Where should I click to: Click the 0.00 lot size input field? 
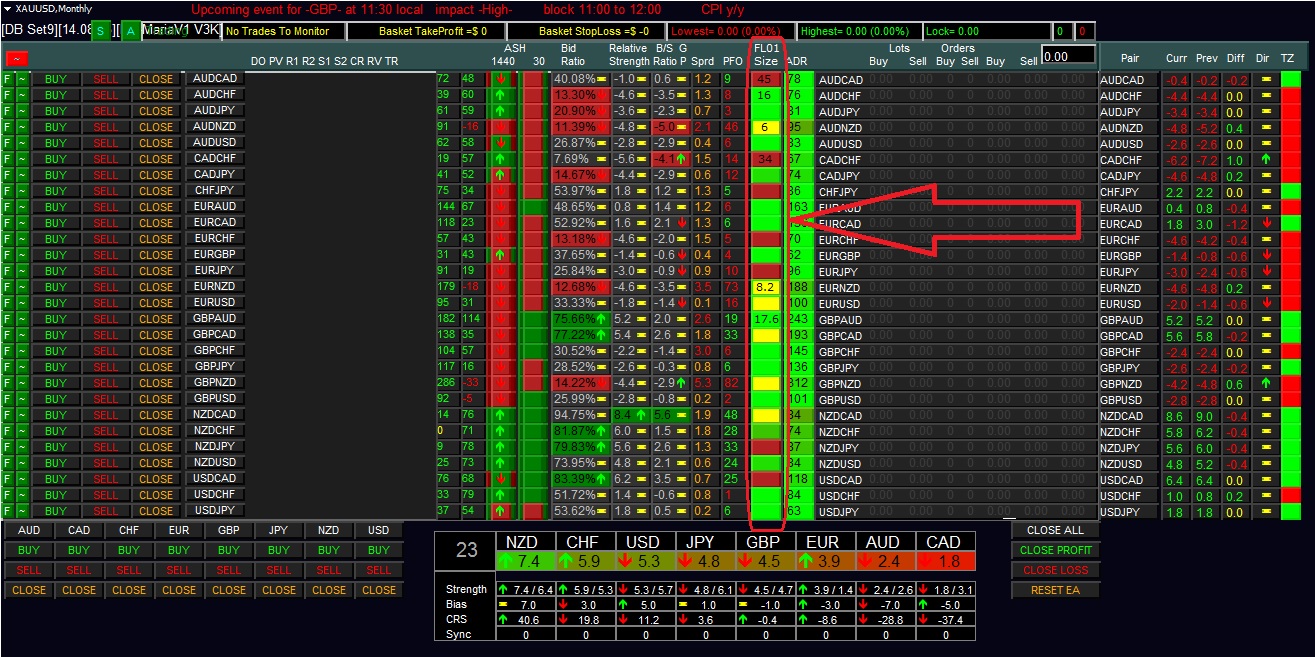(x=1068, y=56)
